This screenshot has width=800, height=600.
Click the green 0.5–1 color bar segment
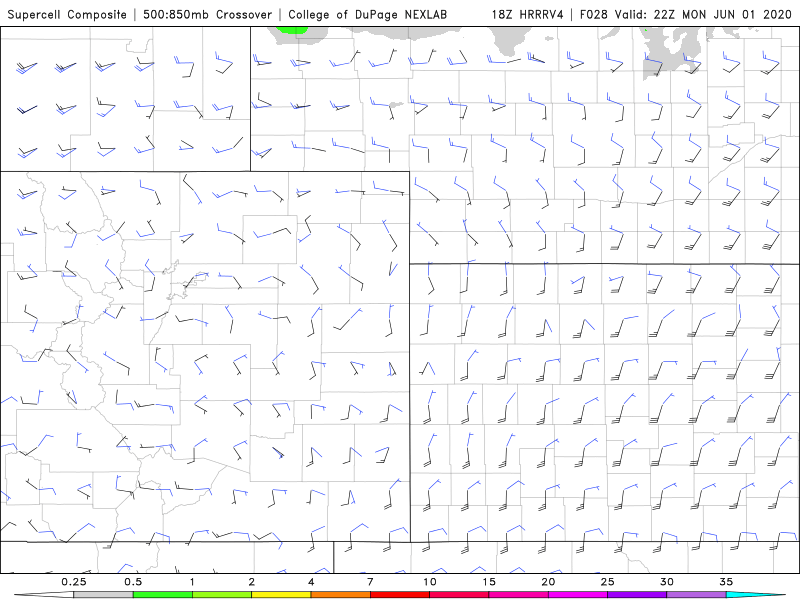(x=163, y=595)
